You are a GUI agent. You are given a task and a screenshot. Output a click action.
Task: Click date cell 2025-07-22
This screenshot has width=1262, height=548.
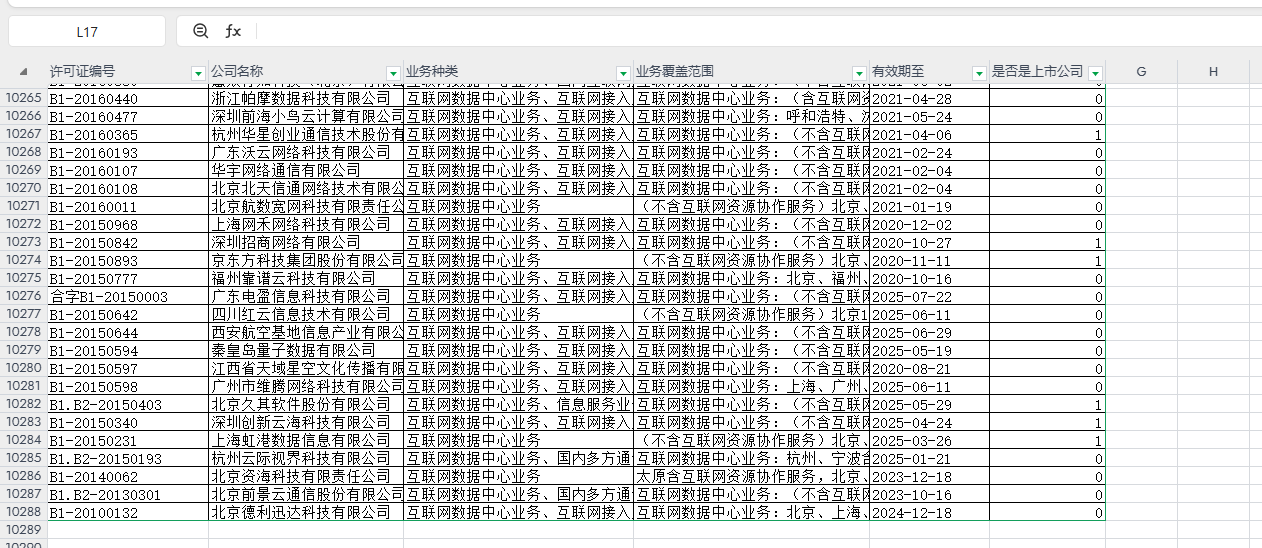[x=929, y=297]
